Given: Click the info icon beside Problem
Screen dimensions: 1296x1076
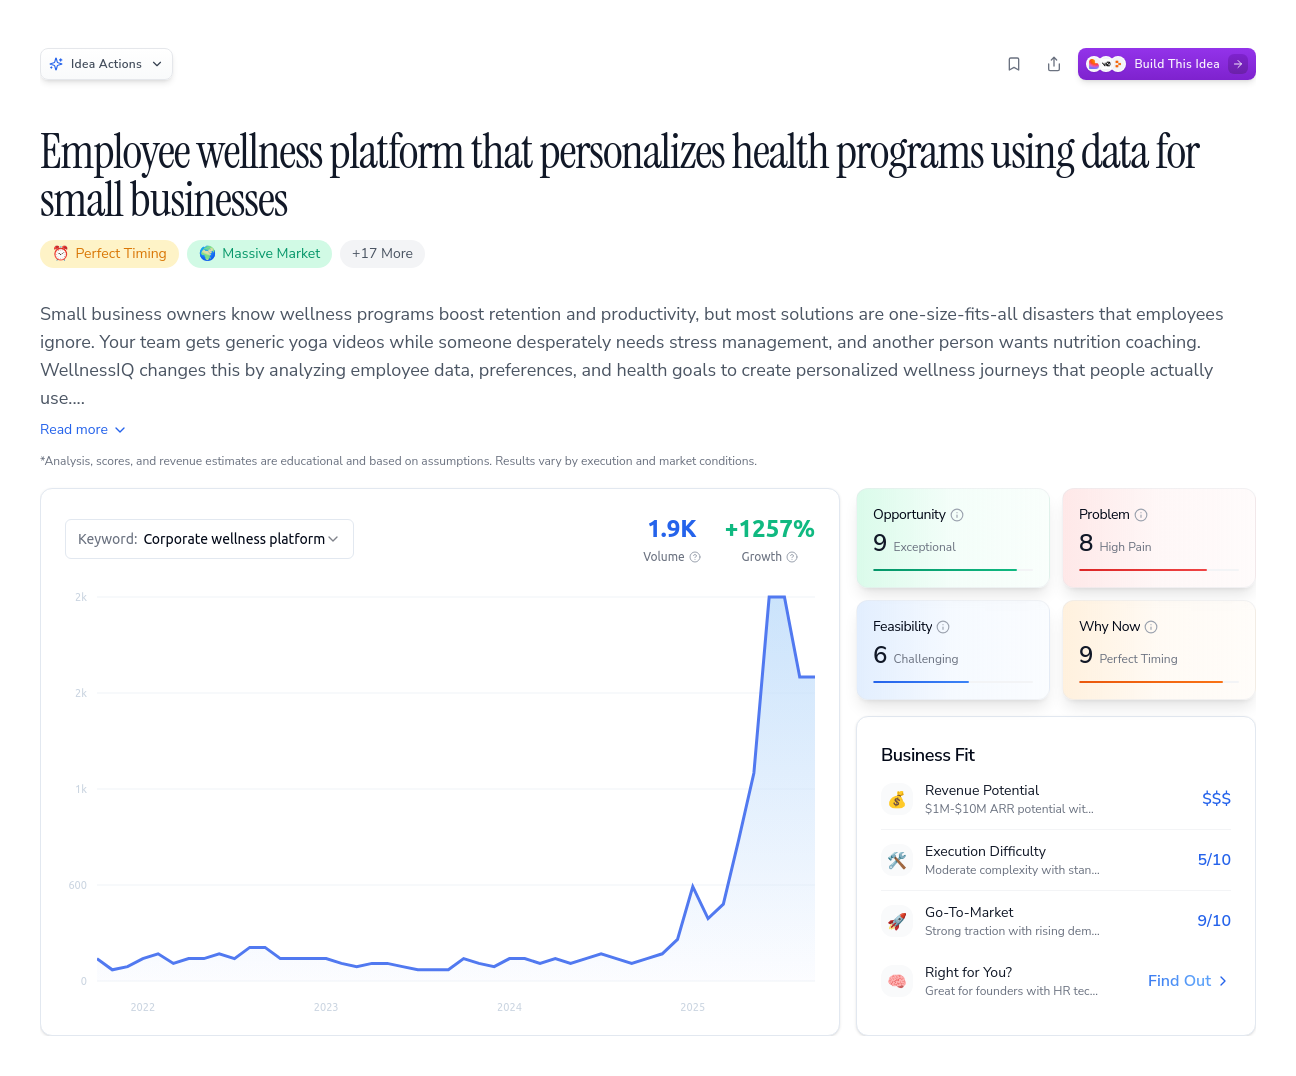Looking at the screenshot, I should coord(1141,515).
